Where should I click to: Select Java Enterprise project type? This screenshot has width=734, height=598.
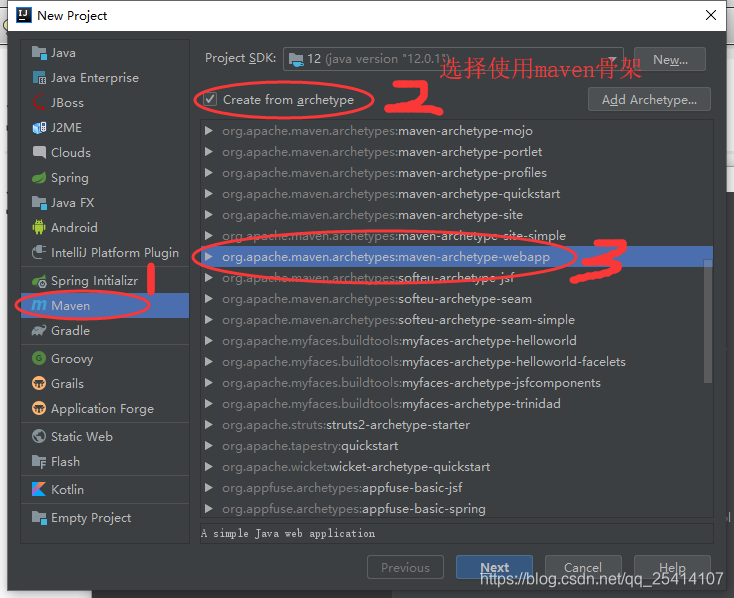pyautogui.click(x=105, y=78)
